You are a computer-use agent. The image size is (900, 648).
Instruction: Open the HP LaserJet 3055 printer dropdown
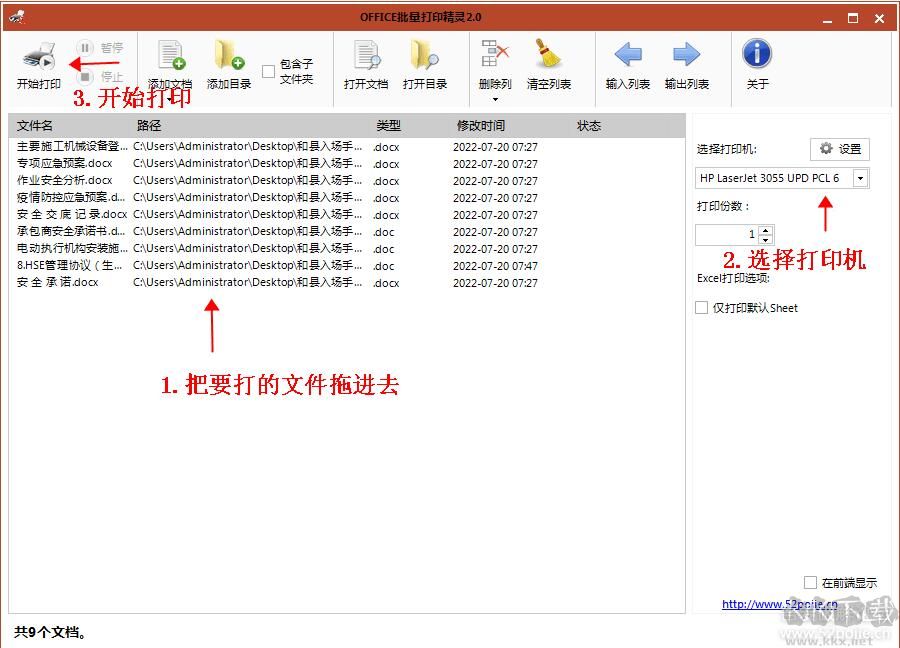861,178
